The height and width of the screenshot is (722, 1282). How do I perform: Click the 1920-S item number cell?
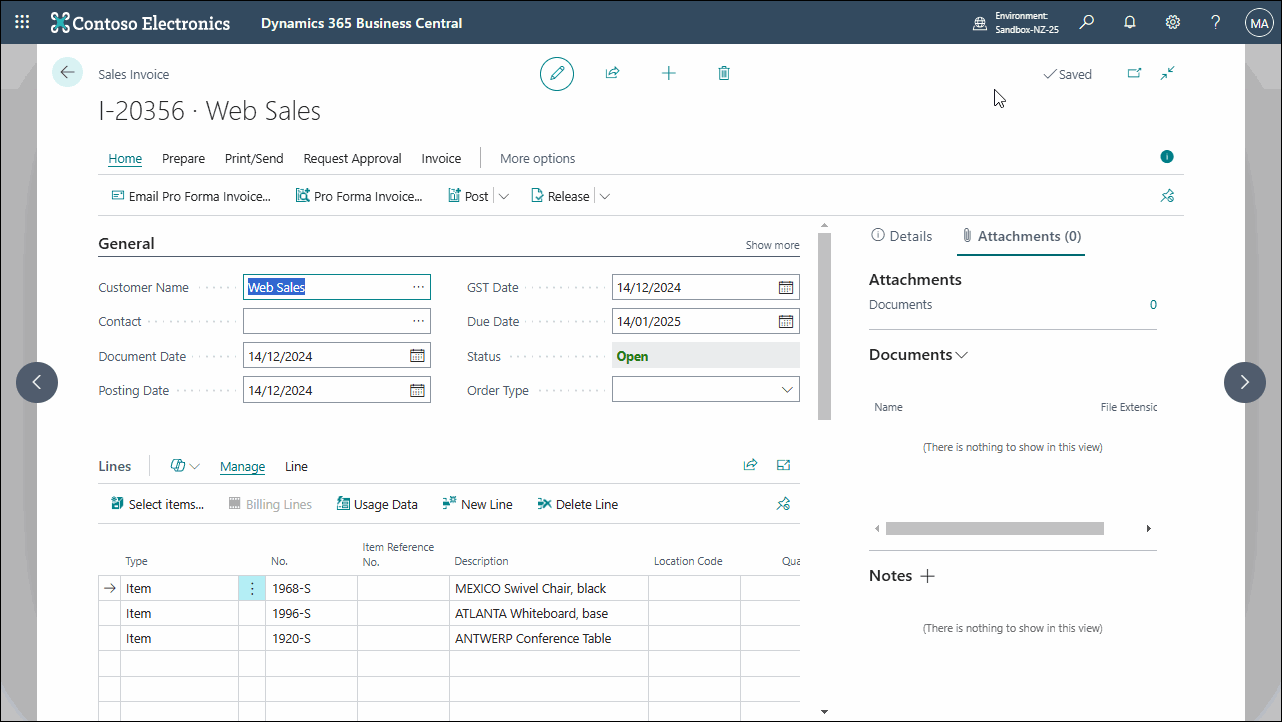pos(311,638)
